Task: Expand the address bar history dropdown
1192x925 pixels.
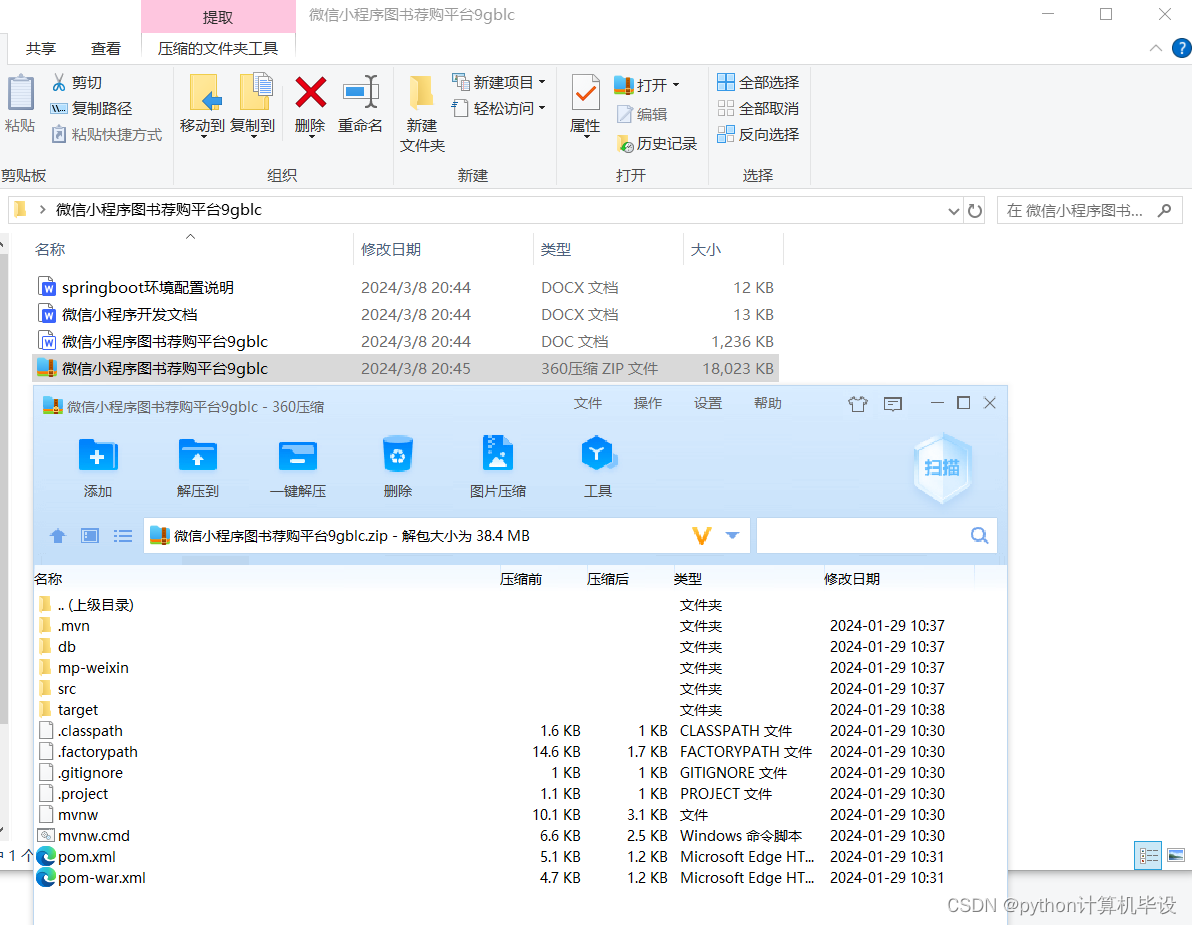Action: point(953,211)
